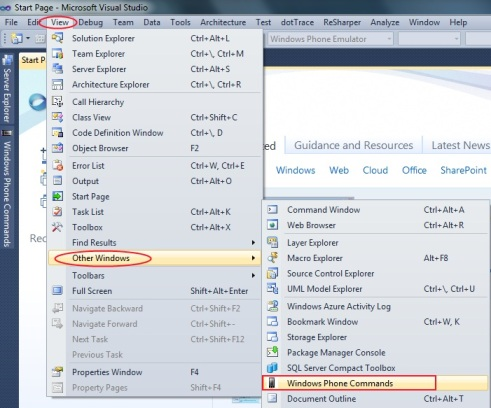Click the Bookmark Window icon
Viewport: 491px width, 408px height.
tap(272, 322)
